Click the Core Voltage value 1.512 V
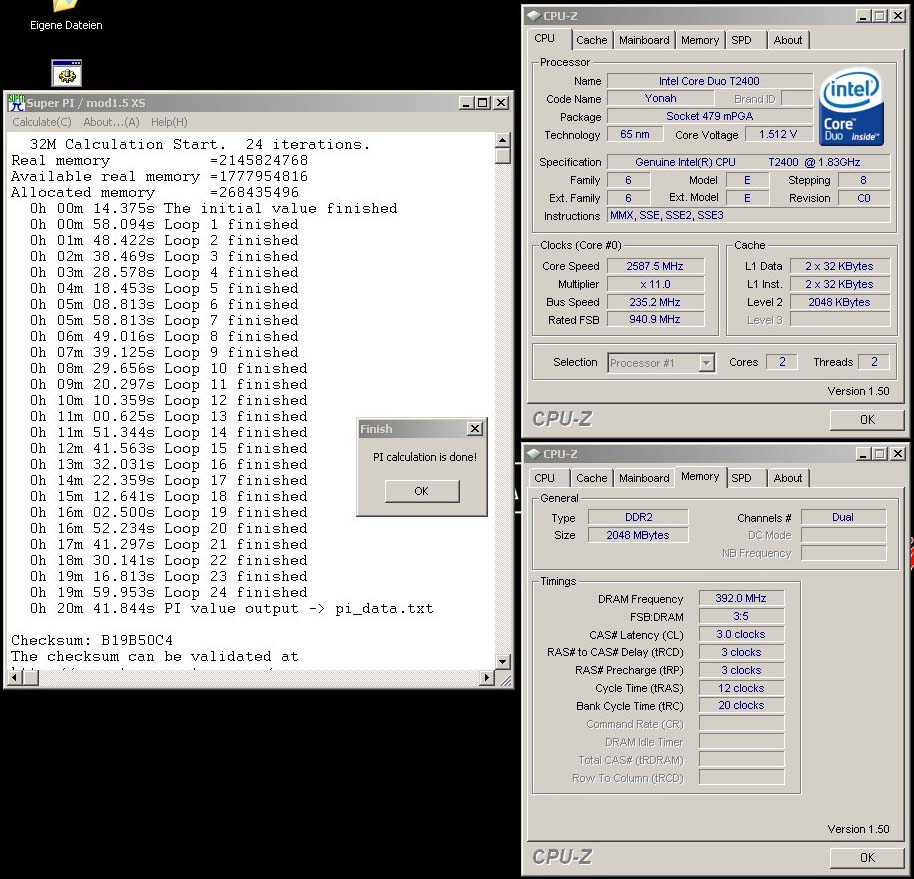Viewport: 914px width, 879px height. pos(778,135)
